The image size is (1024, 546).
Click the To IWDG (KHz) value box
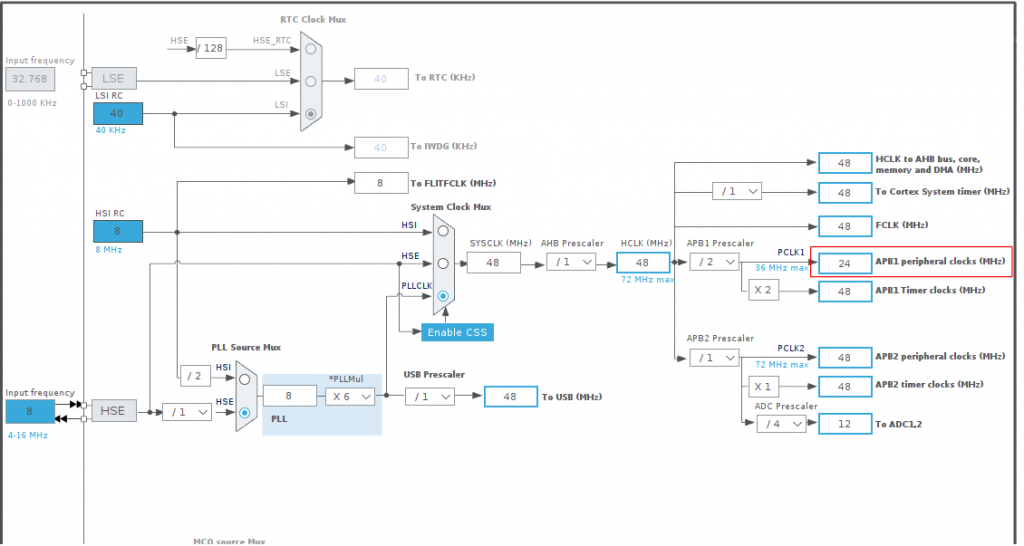(381, 148)
